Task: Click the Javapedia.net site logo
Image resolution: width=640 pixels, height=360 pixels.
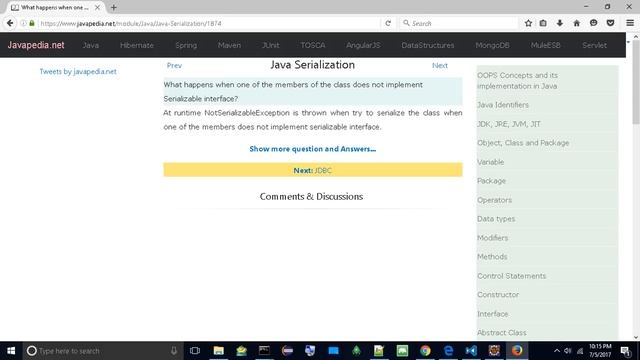Action: pos(36,45)
